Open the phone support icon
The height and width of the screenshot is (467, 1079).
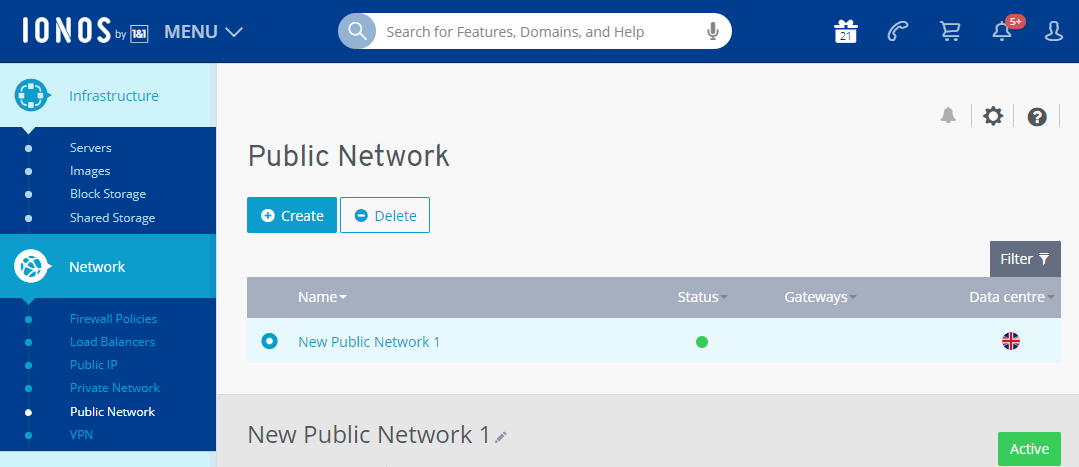[897, 32]
